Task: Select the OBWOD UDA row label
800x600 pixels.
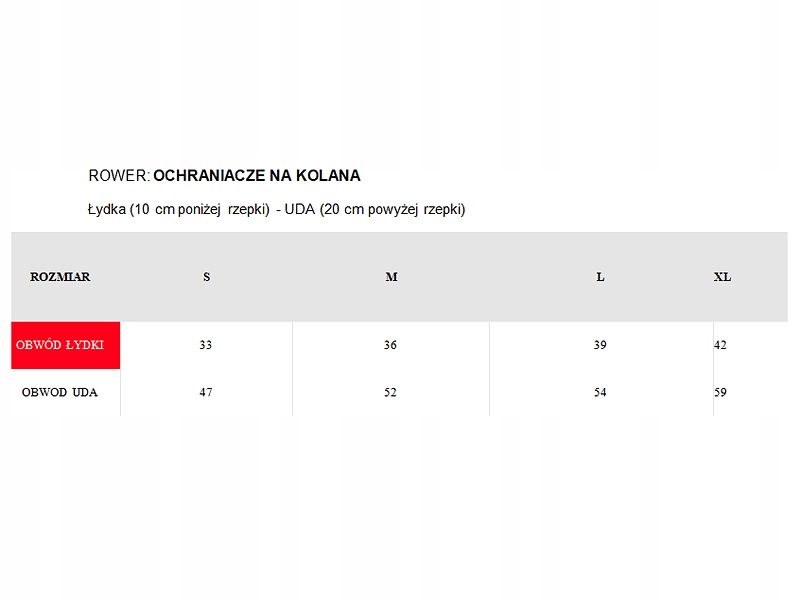Action: click(60, 393)
